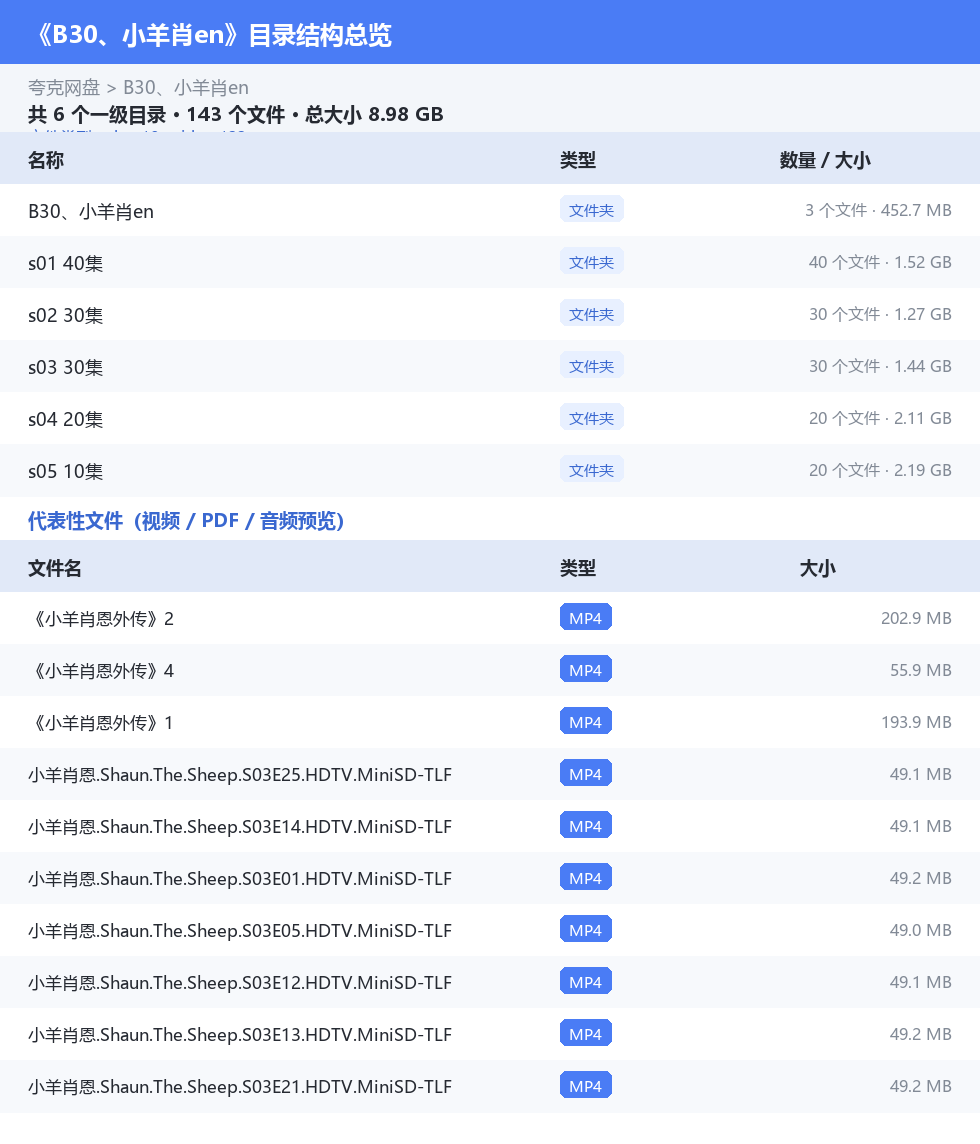Click the 202.9 MB size value
The image size is (980, 1144).
point(916,618)
